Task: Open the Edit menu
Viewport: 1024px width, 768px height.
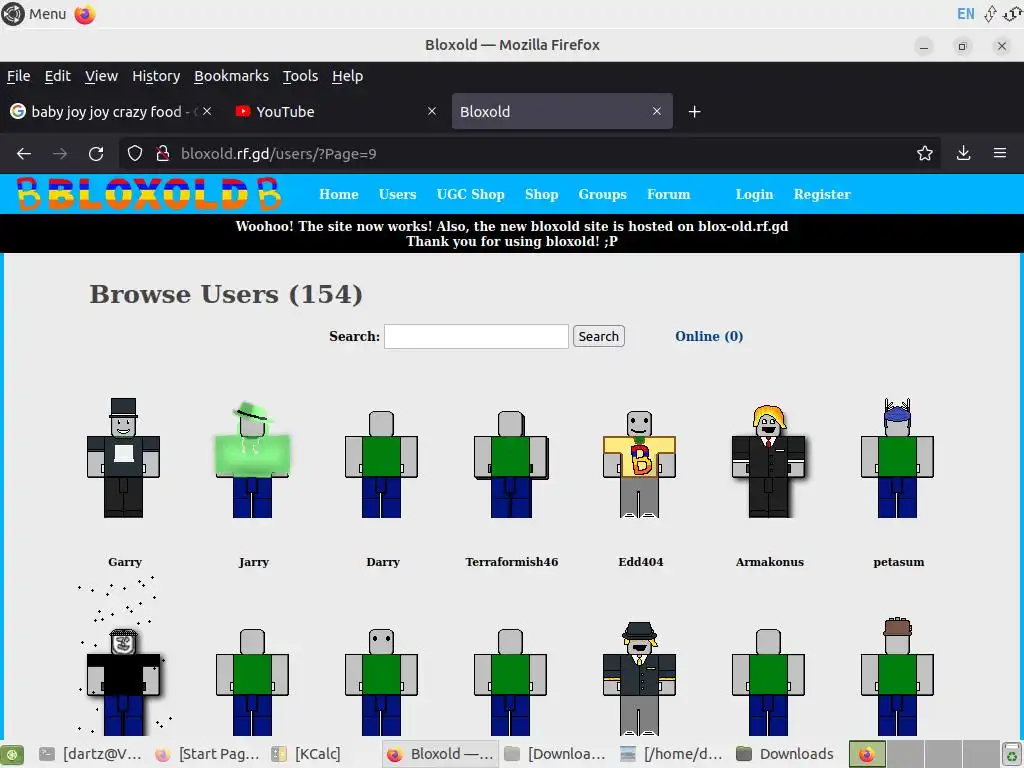Action: [57, 76]
